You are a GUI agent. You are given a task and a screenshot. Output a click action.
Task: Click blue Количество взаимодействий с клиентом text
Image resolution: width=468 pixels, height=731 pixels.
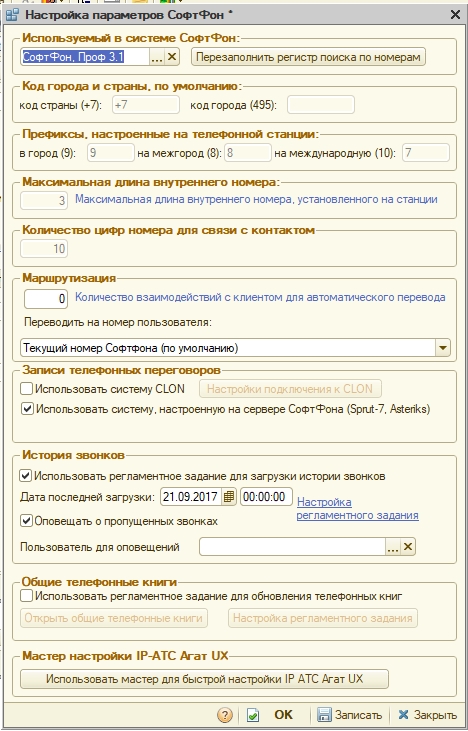coord(260,297)
